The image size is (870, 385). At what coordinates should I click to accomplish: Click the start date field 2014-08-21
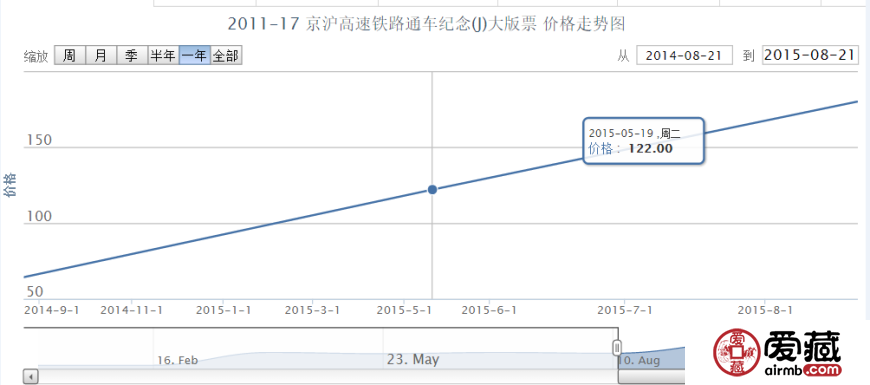pos(685,55)
